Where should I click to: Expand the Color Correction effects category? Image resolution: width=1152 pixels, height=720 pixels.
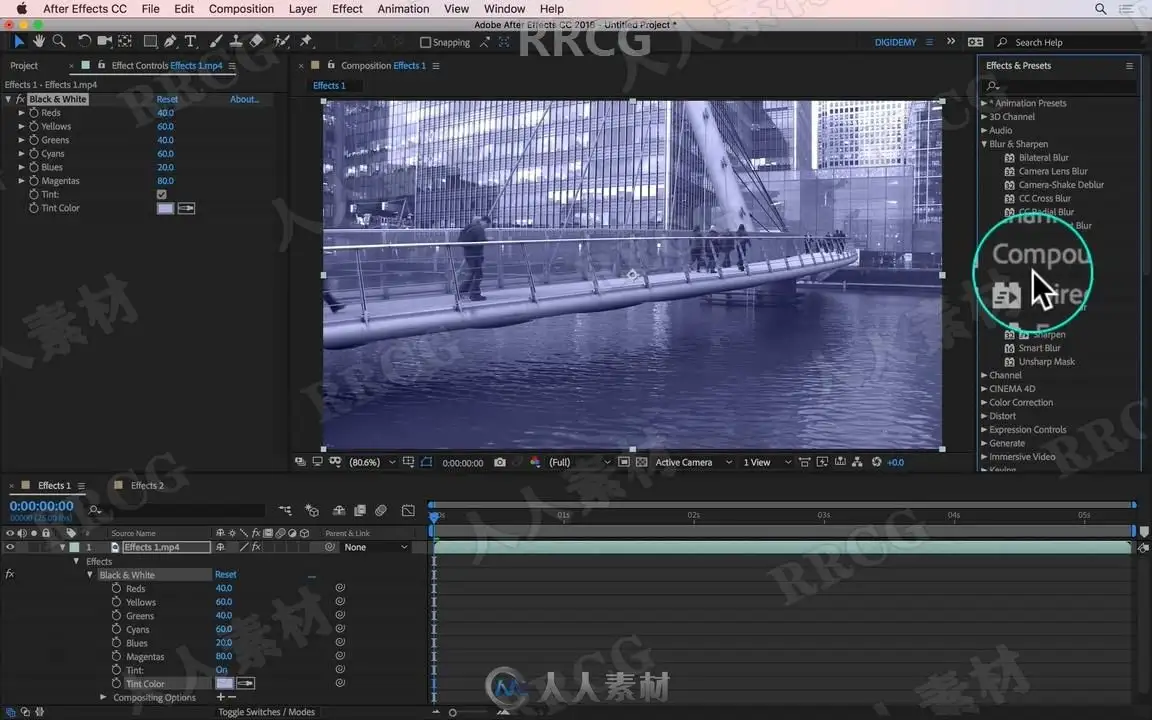tap(984, 403)
